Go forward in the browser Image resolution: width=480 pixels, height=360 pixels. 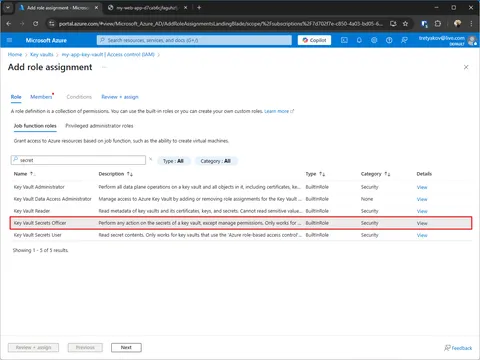[x=22, y=24]
